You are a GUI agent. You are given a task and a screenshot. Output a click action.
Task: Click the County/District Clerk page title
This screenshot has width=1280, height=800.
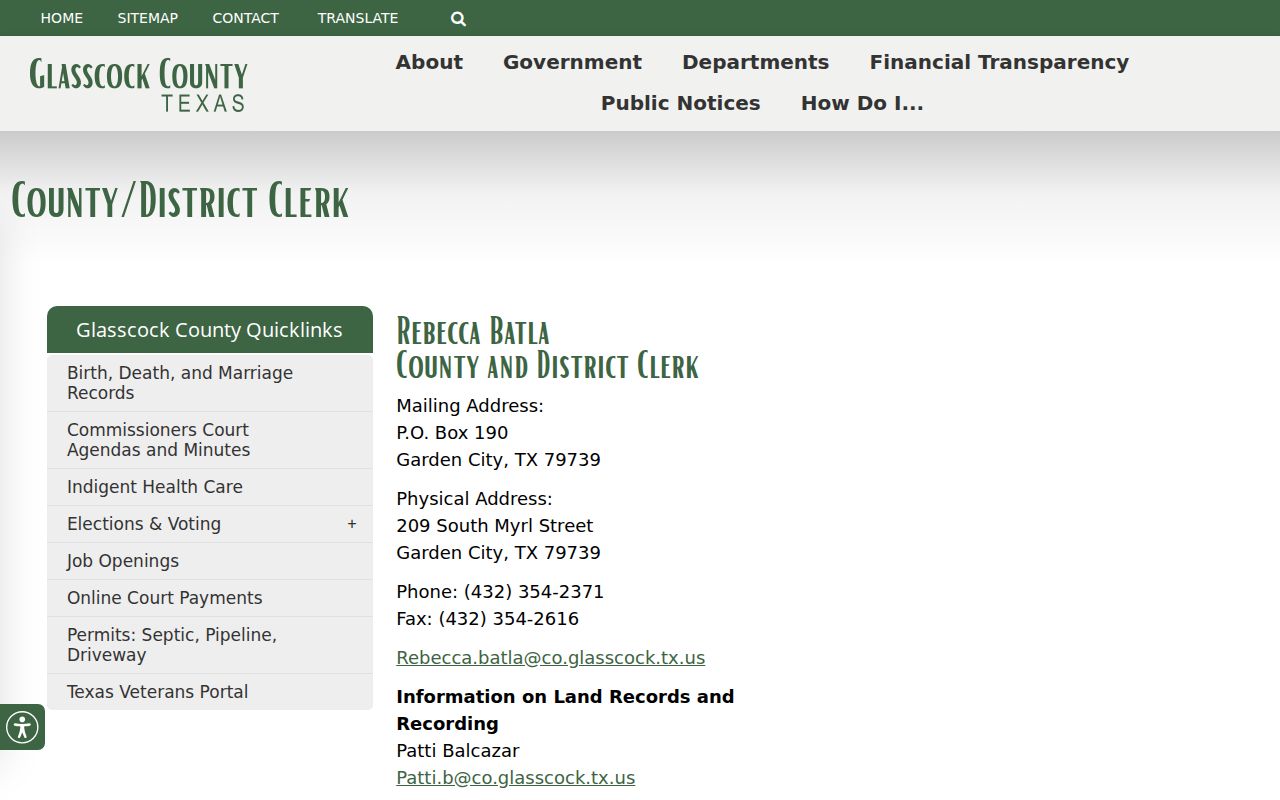pos(180,201)
